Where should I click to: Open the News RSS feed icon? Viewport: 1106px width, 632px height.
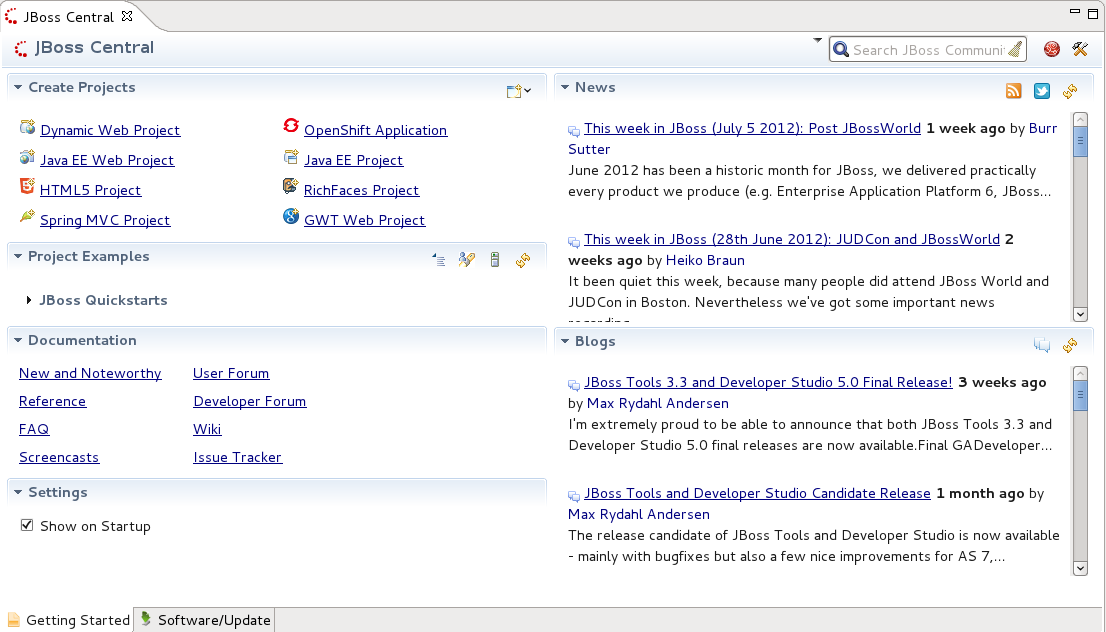1014,91
